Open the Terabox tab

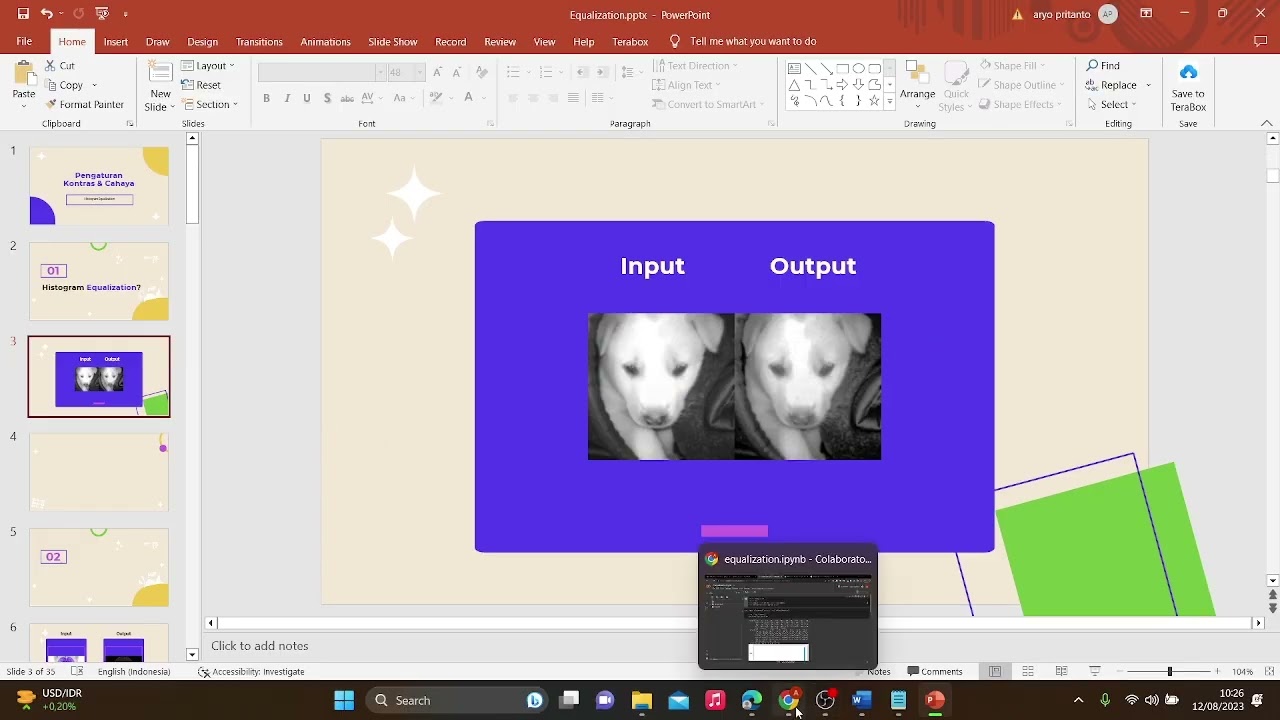click(630, 41)
